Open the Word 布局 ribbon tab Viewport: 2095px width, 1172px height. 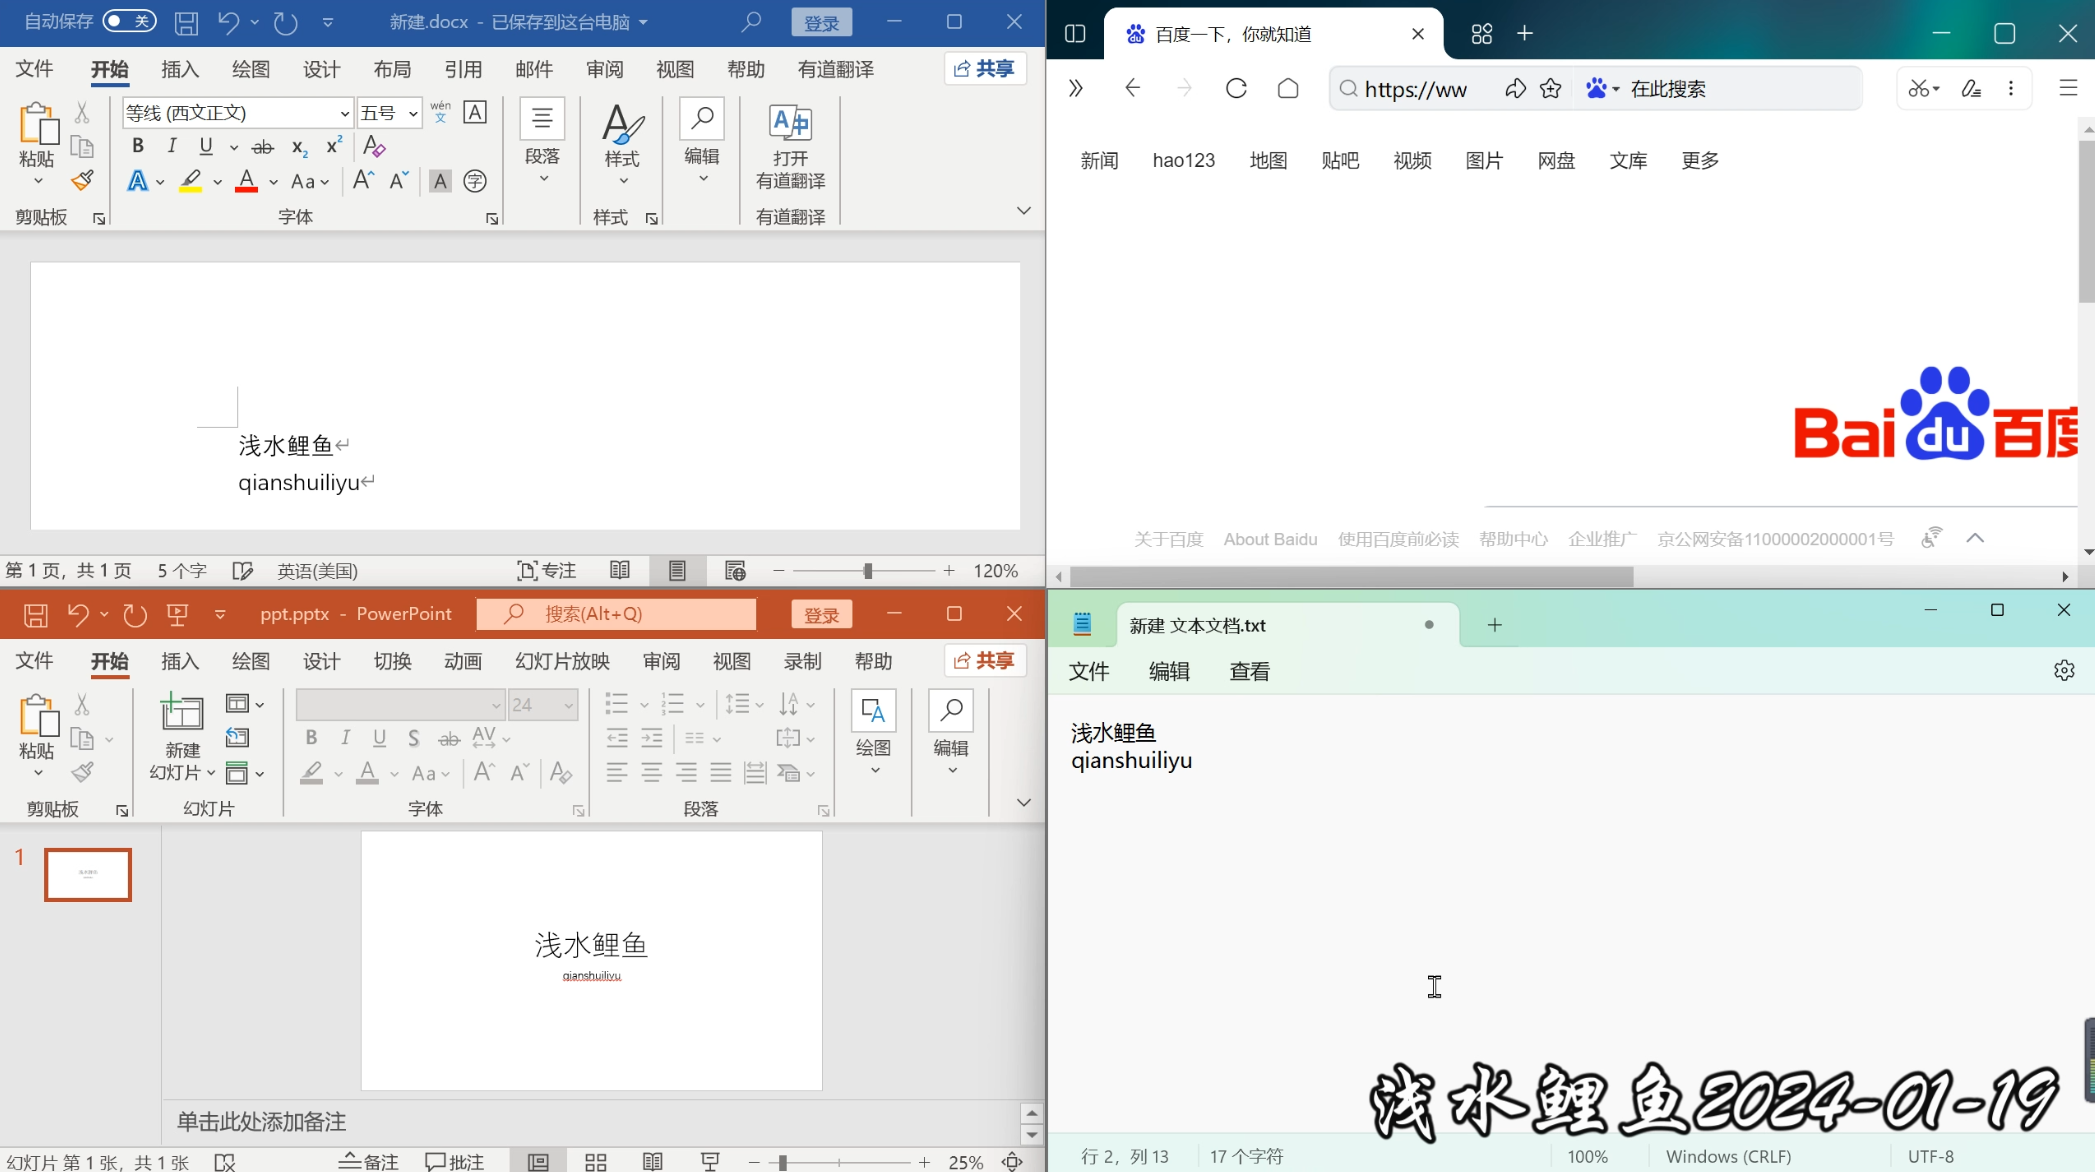[x=392, y=69]
